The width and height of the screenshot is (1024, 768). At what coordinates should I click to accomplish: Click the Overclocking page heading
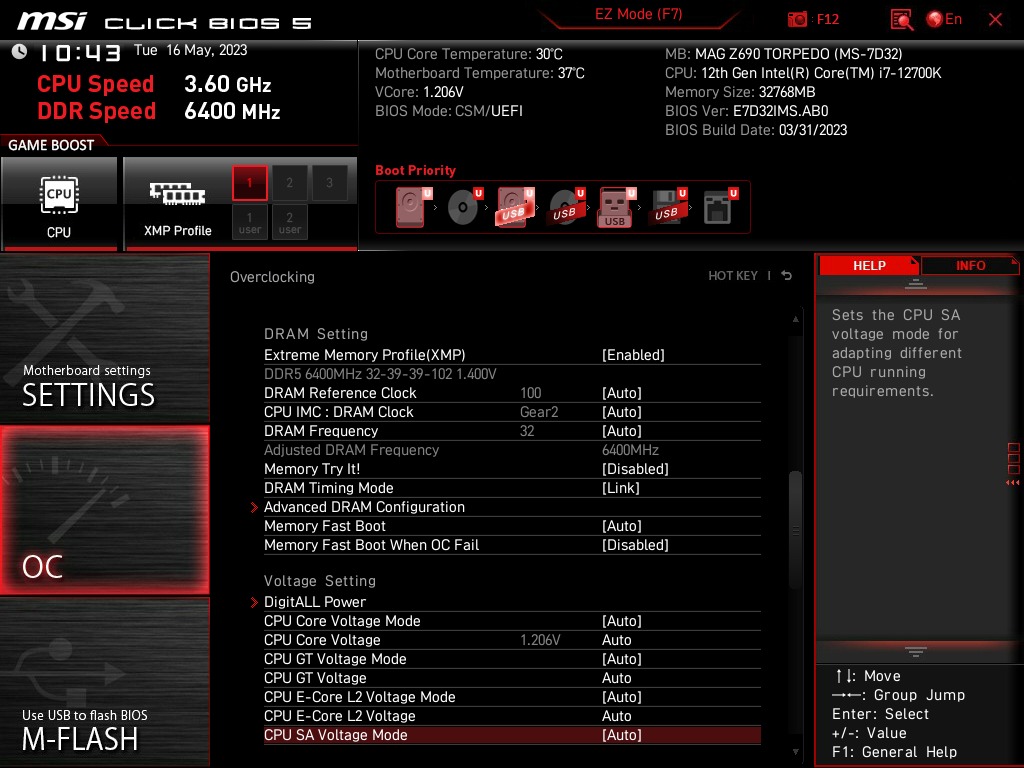[x=272, y=276]
